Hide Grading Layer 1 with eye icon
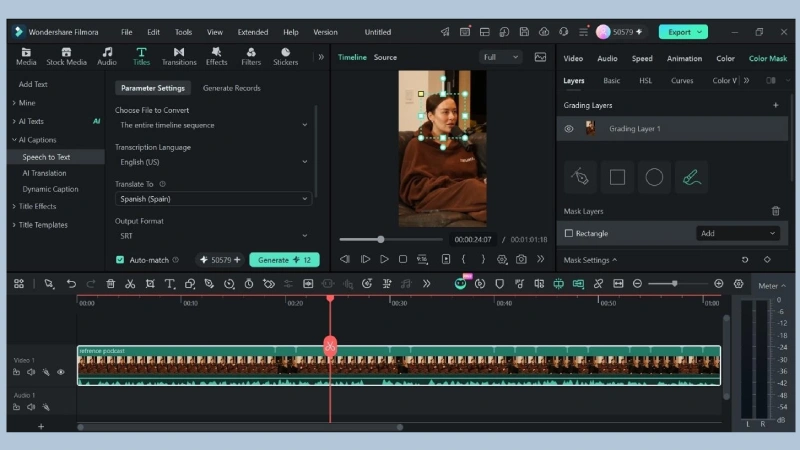This screenshot has height=450, width=800. point(568,129)
